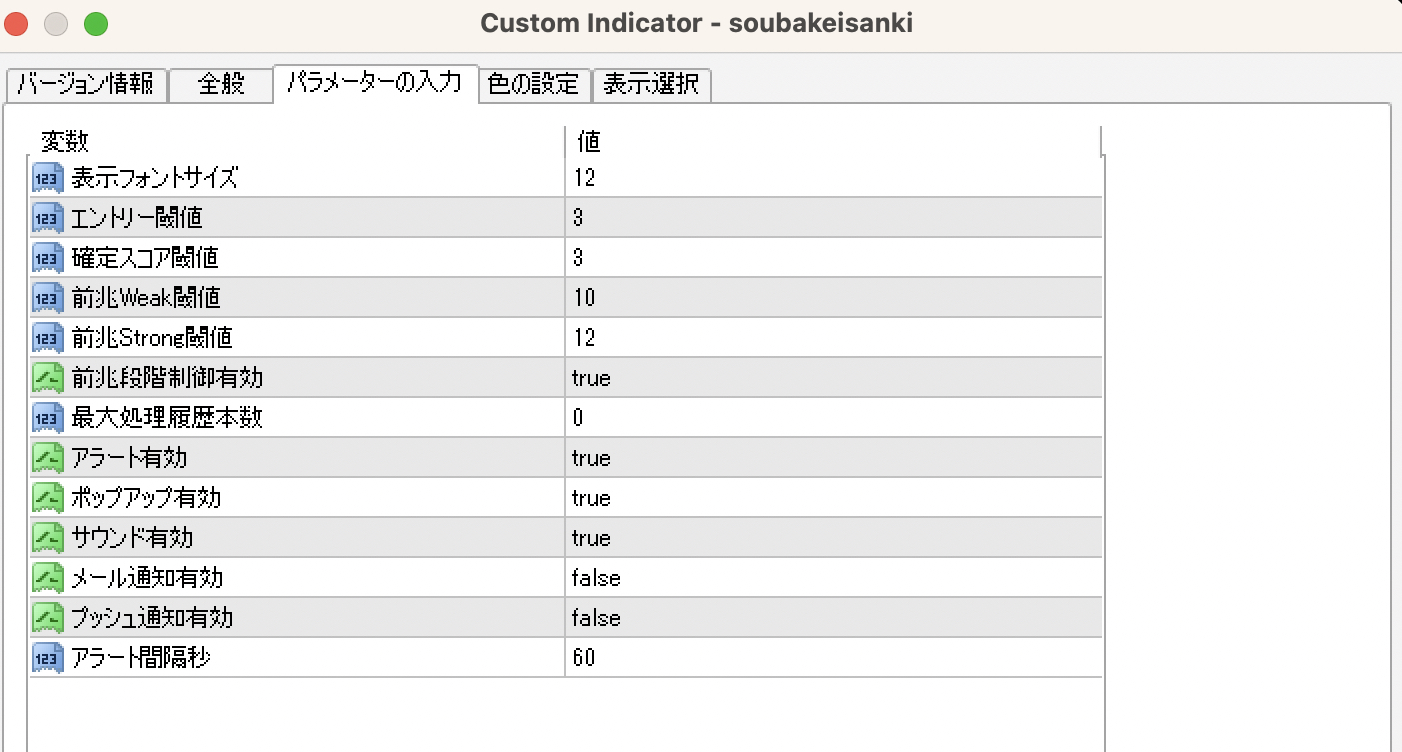Screen dimensions: 1402x752
Task: Select the icon beside 確定スコア閾値
Action: 48,258
